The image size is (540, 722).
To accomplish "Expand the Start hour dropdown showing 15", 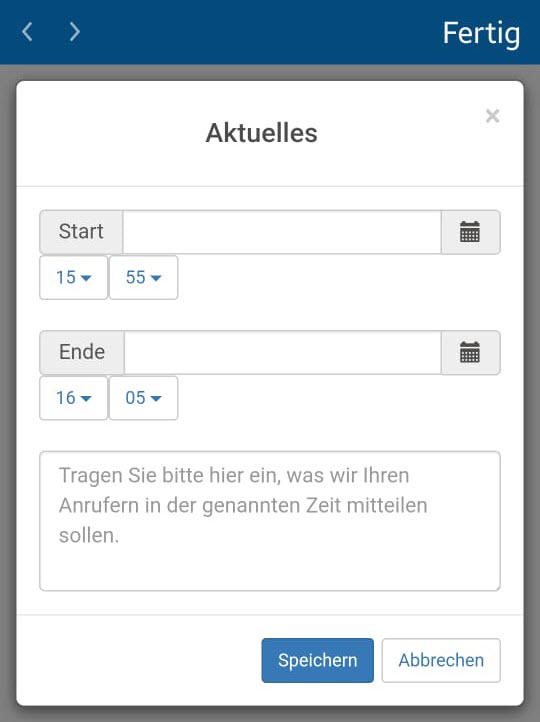I will pos(74,278).
